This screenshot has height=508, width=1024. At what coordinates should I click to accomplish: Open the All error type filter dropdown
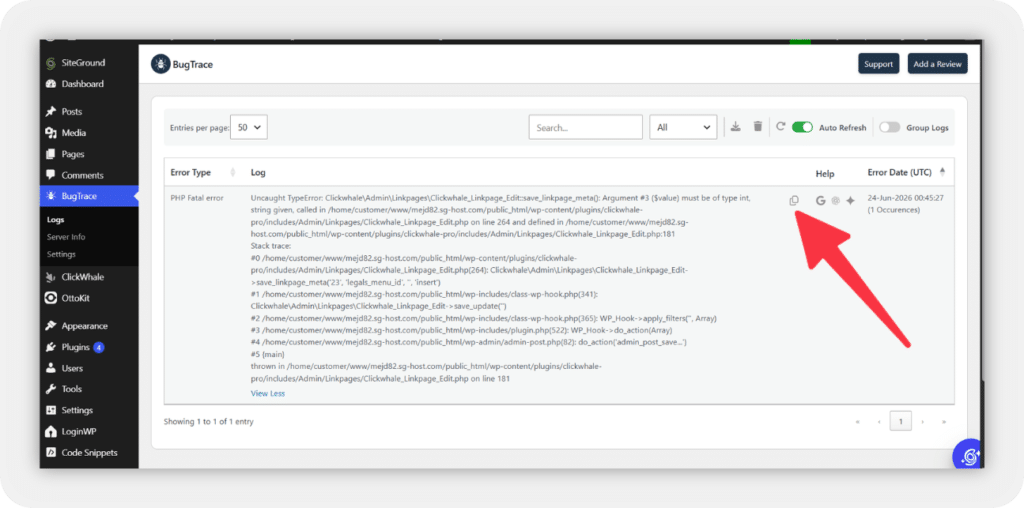tap(683, 127)
